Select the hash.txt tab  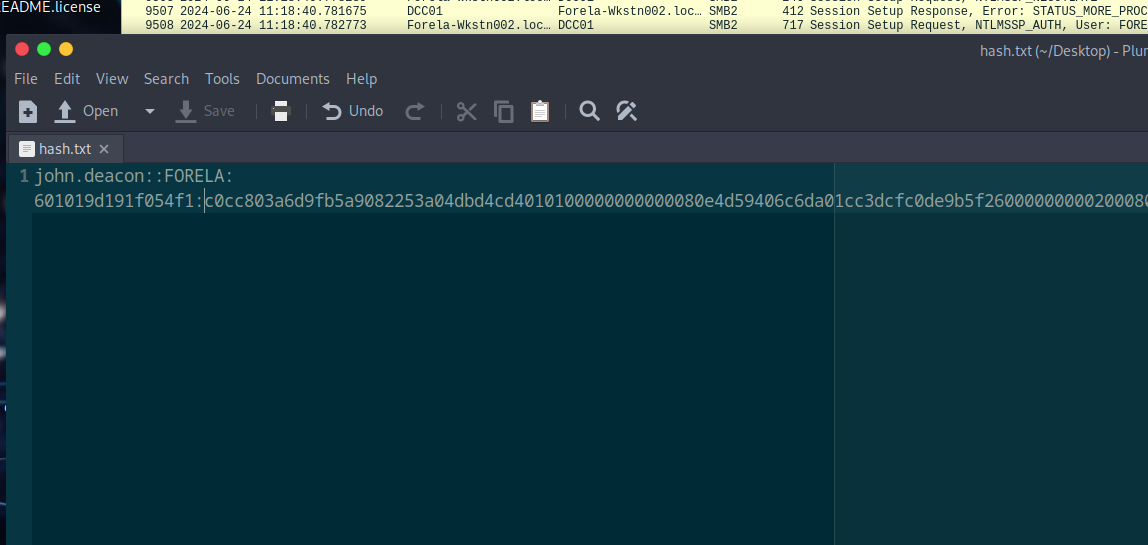64,149
